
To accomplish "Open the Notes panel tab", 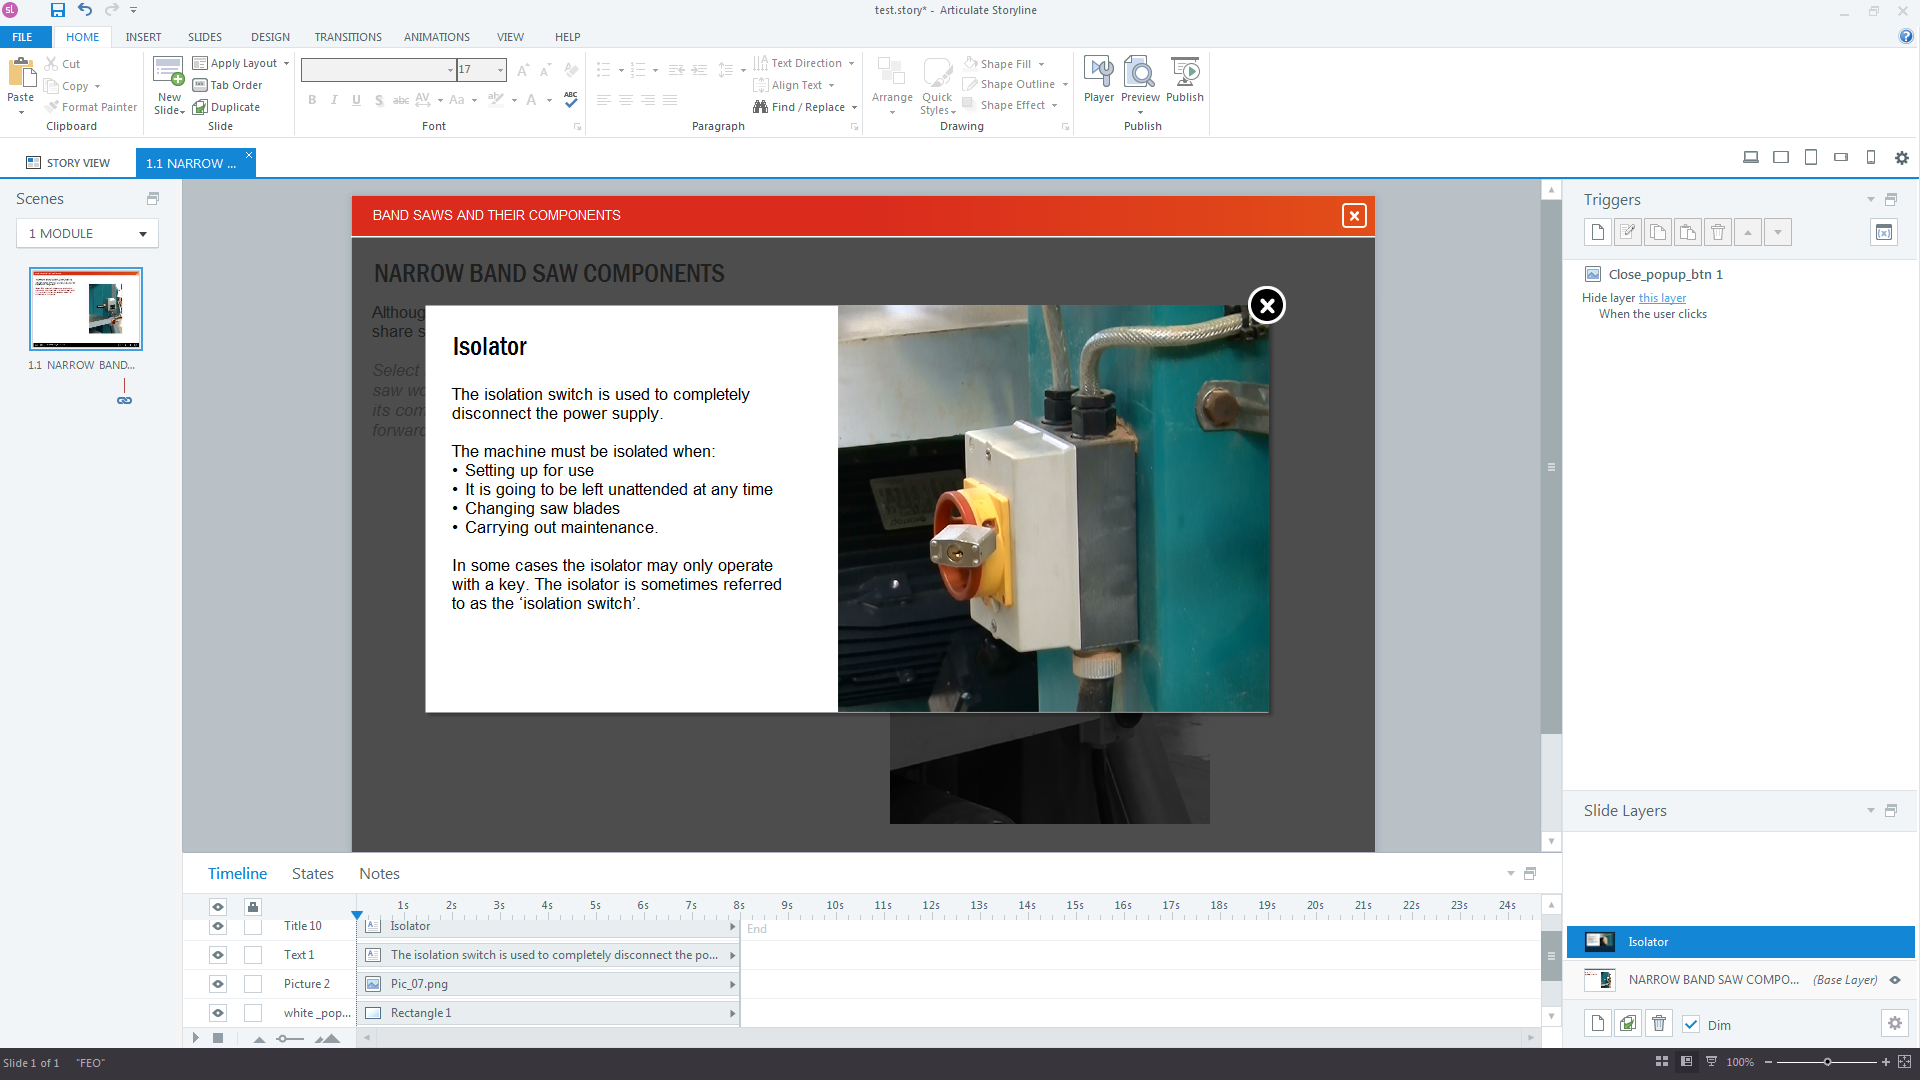I will [x=379, y=873].
